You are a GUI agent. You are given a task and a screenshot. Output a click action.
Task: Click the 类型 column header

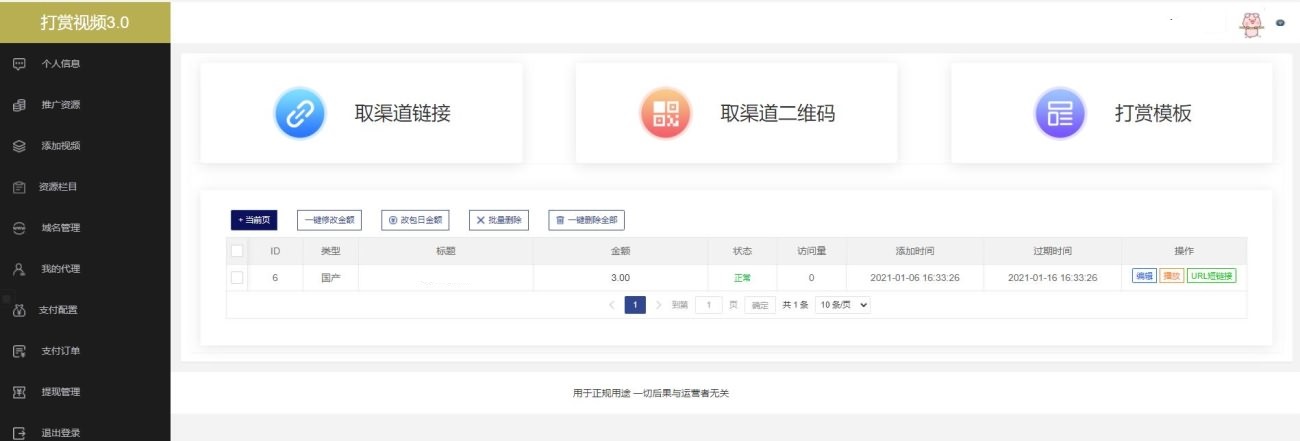(x=330, y=251)
